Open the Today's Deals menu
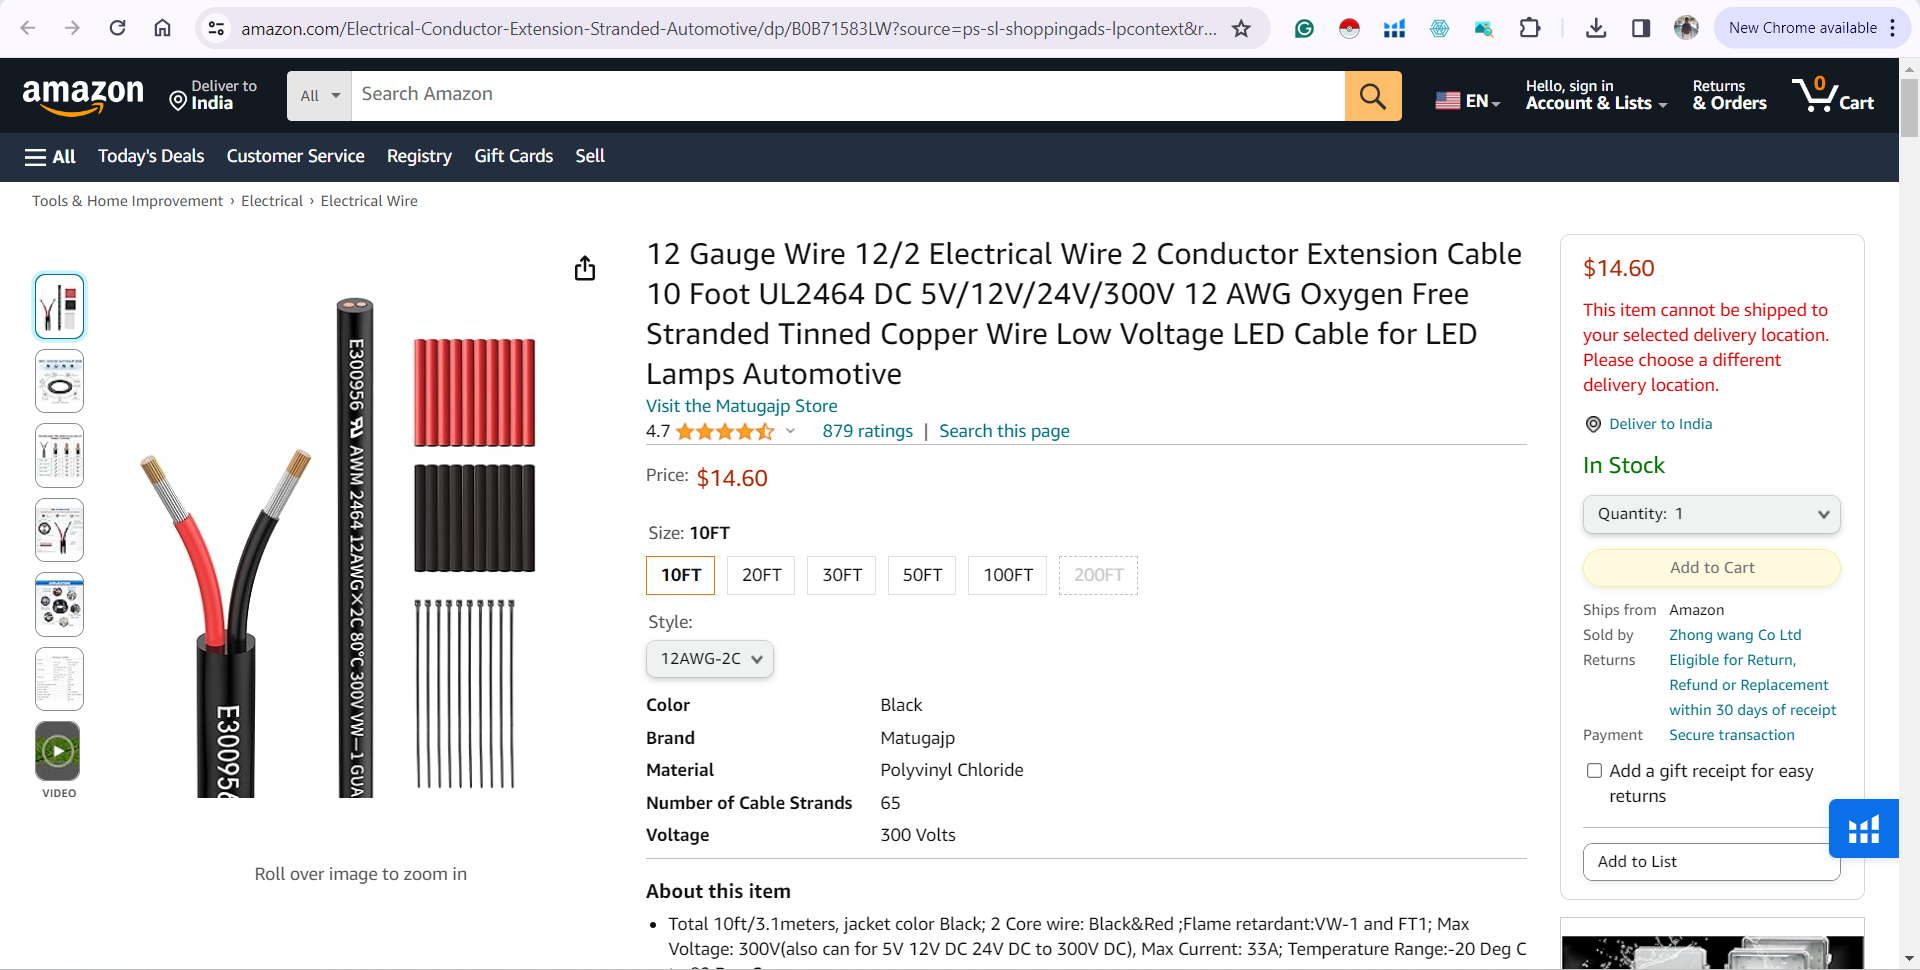Screen dimensions: 1920x970 150,157
